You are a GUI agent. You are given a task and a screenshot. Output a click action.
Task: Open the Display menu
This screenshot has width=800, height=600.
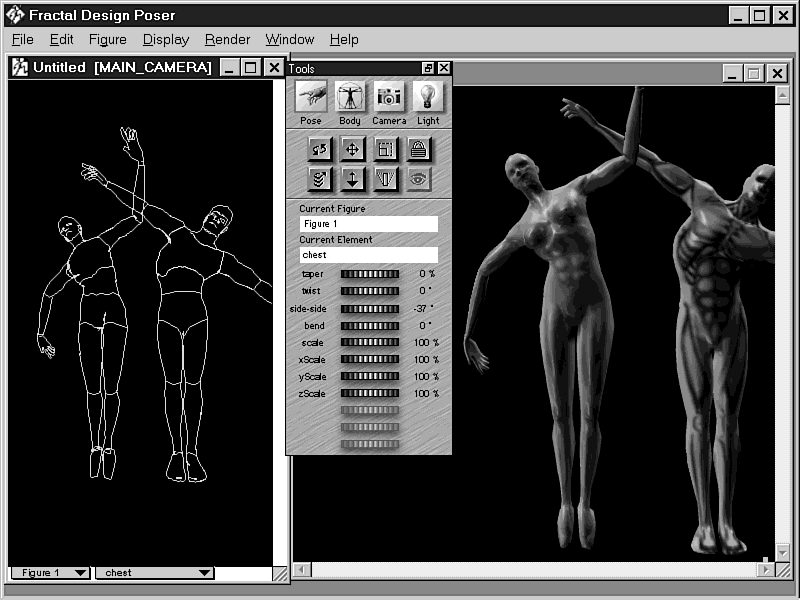166,40
